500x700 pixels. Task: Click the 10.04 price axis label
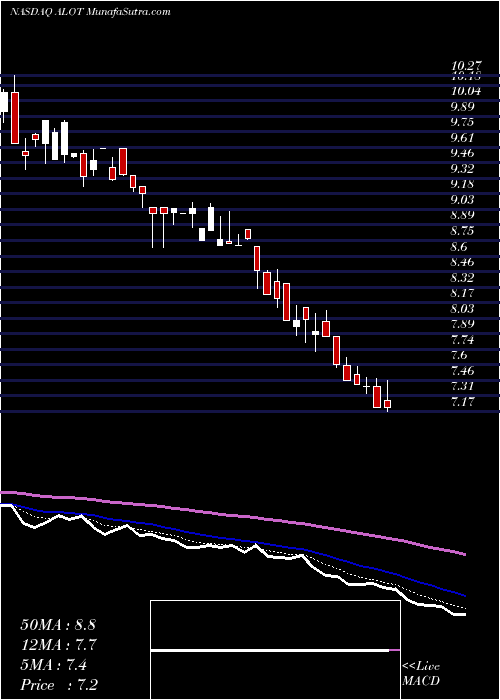tap(467, 92)
